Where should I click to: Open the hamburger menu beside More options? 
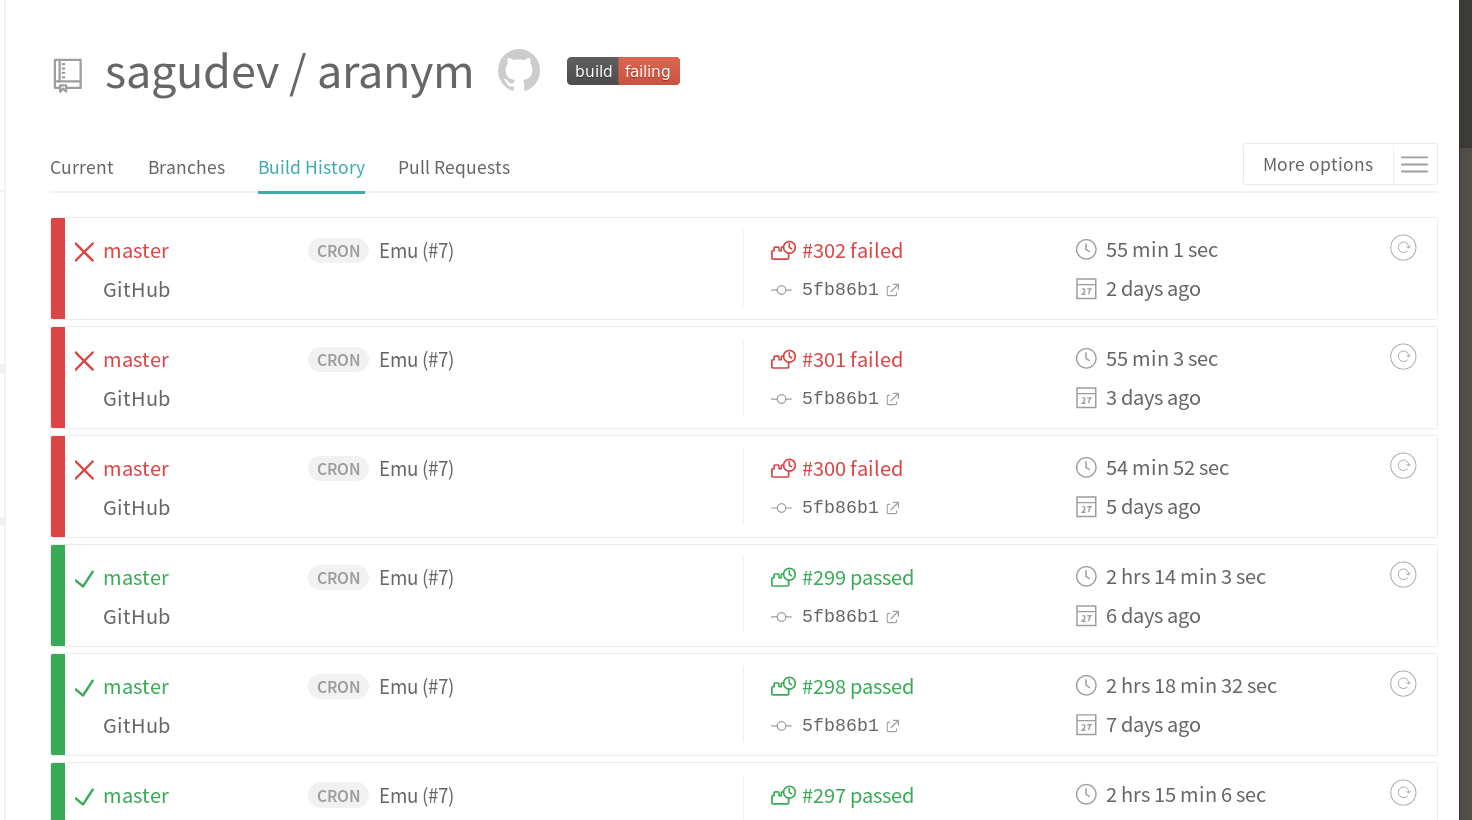(1414, 164)
